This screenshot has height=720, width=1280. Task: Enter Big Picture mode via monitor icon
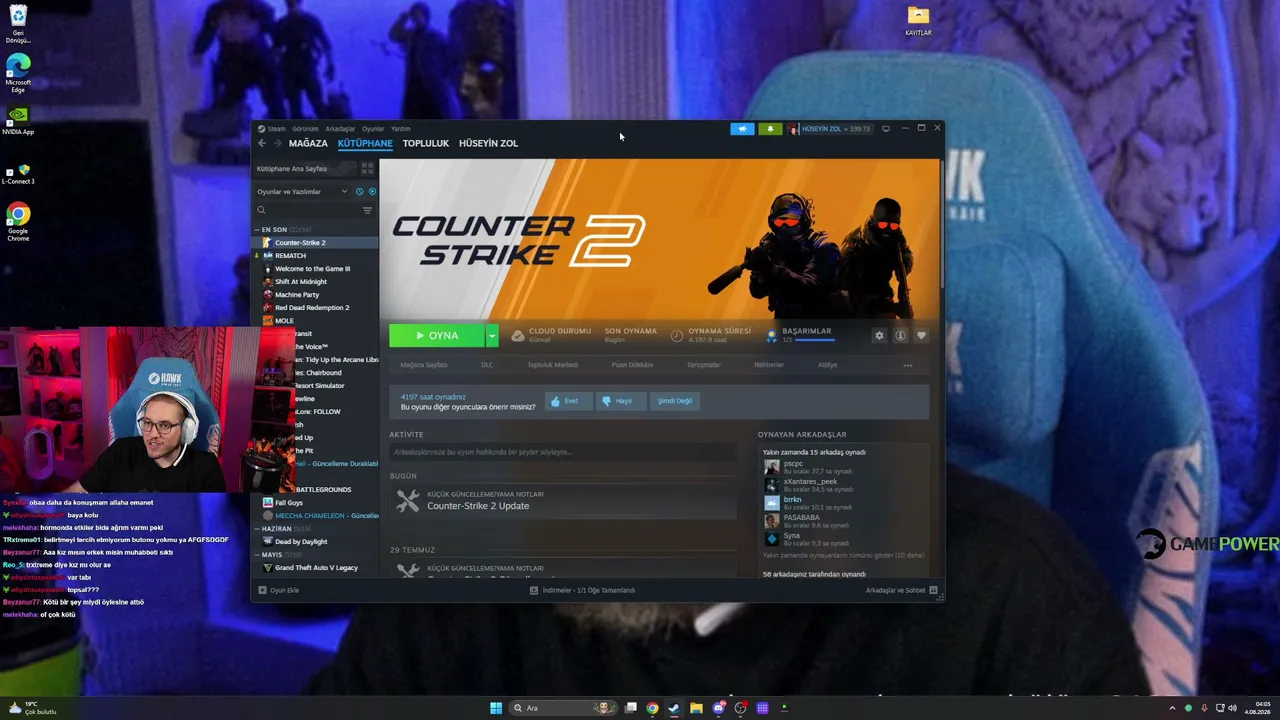[886, 129]
